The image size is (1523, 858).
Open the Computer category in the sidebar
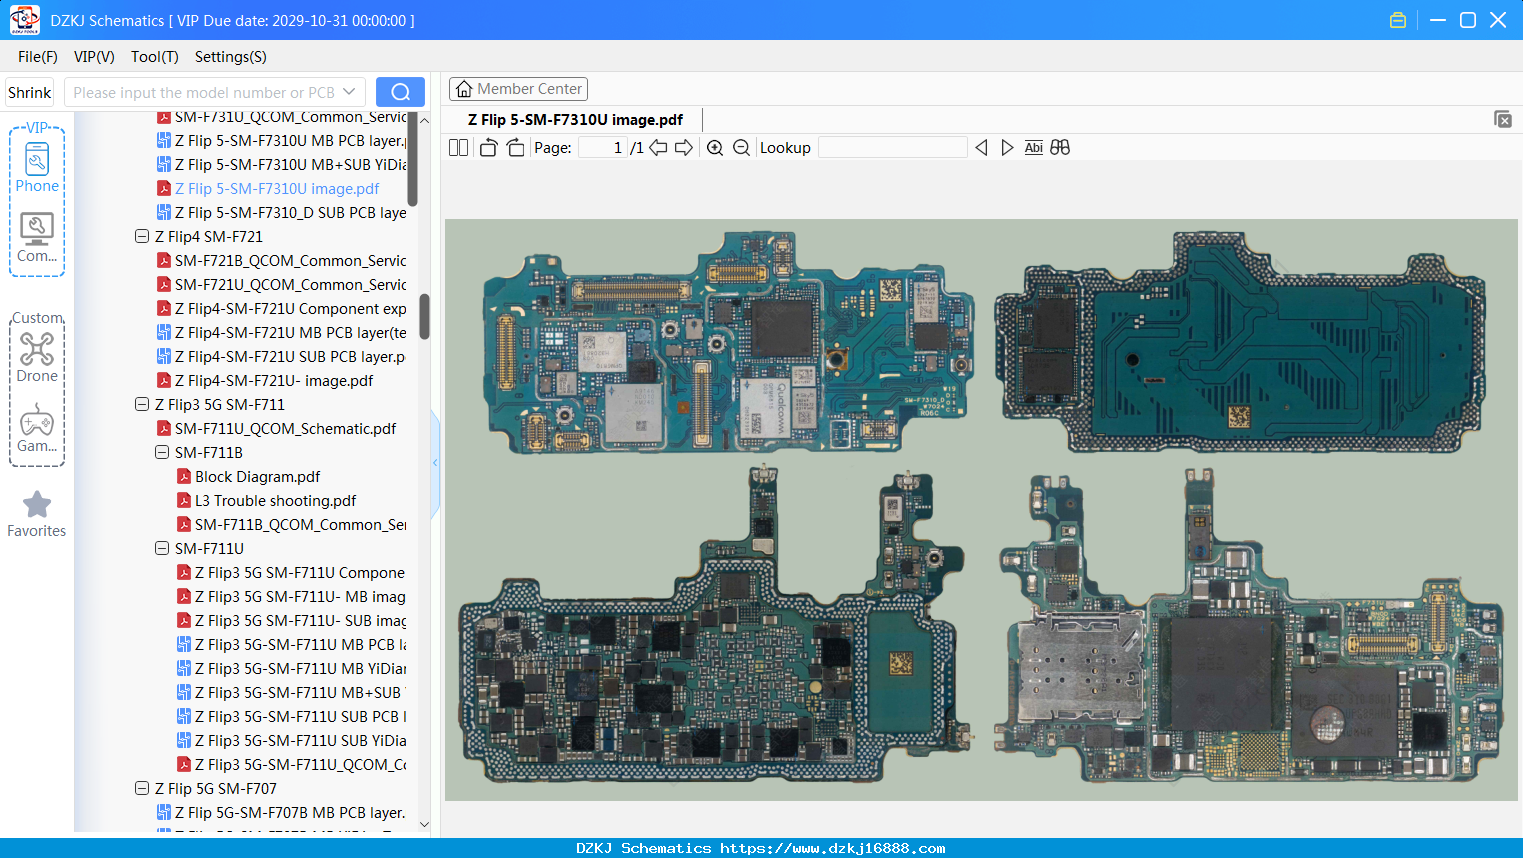click(x=37, y=238)
